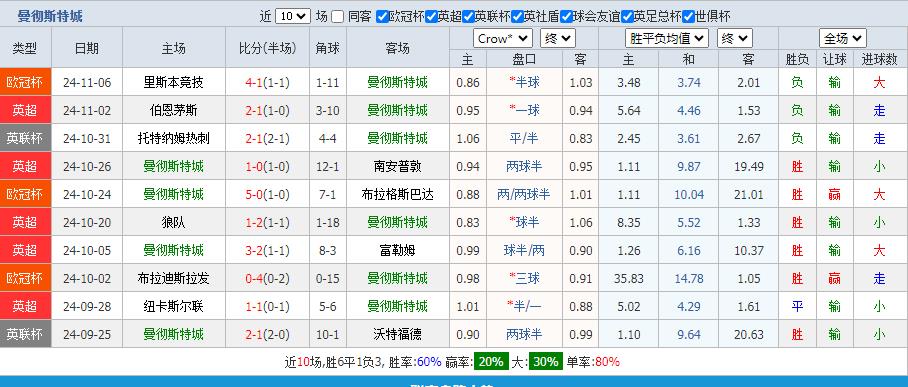Click the 赢 result in 布拉格斯巴达 row

[834, 194]
